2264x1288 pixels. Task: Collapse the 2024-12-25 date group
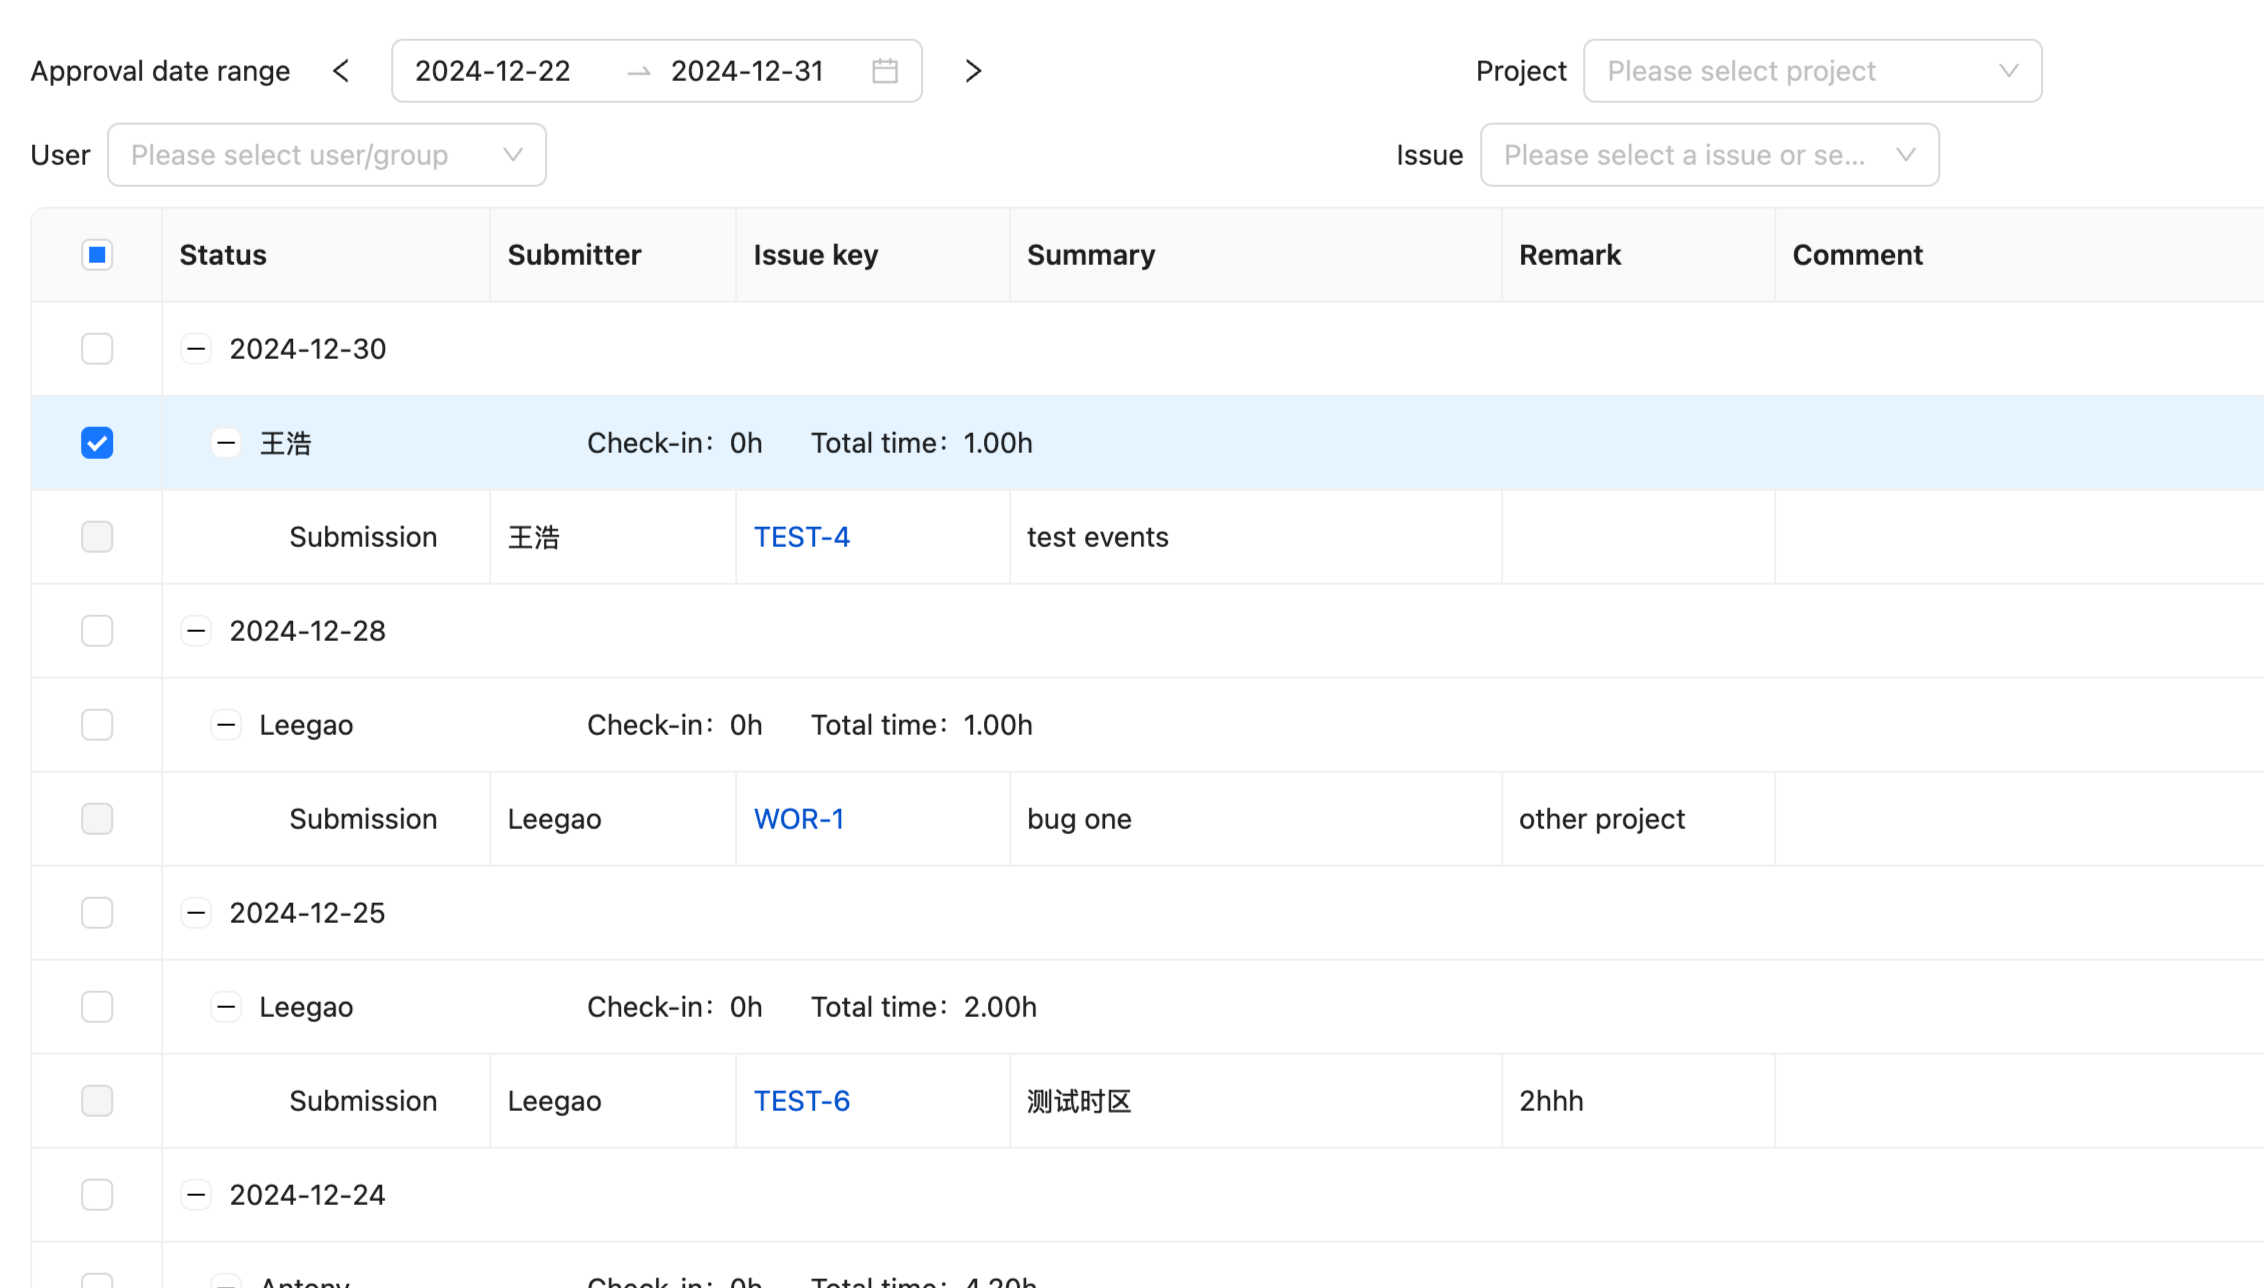pos(196,913)
